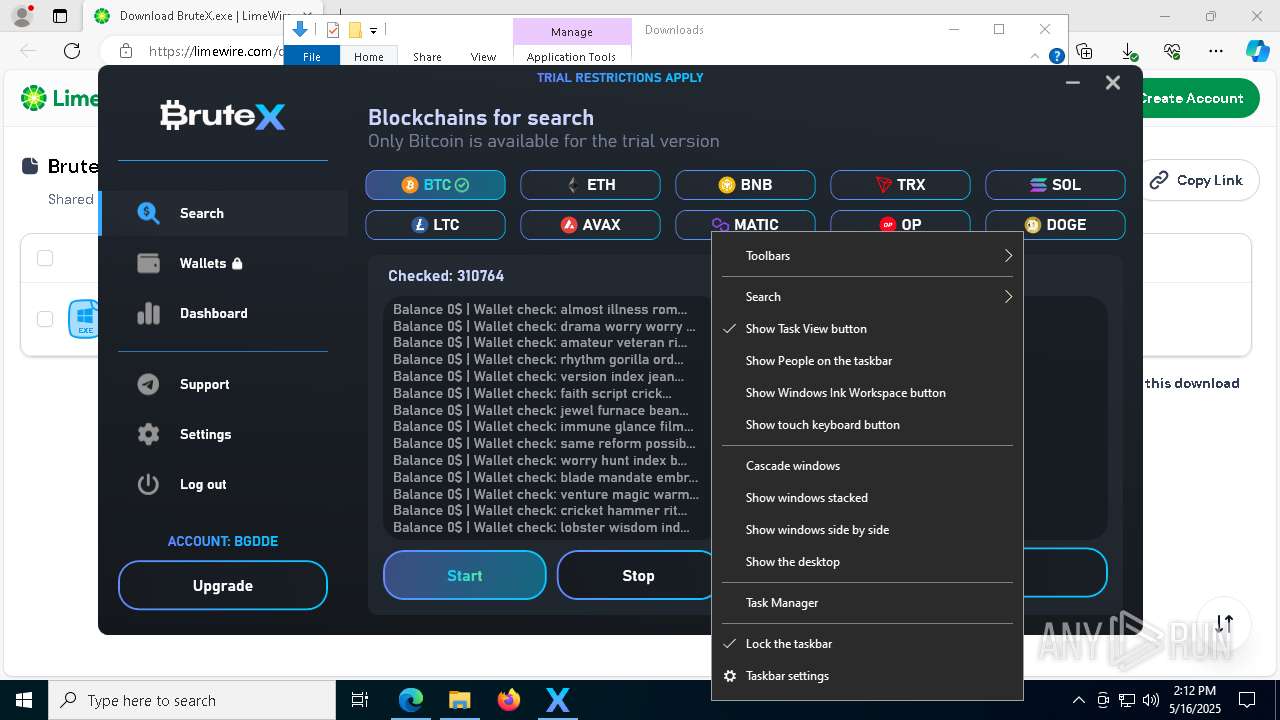1280x720 pixels.
Task: Choose Show People on the taskbar
Action: pos(867,361)
